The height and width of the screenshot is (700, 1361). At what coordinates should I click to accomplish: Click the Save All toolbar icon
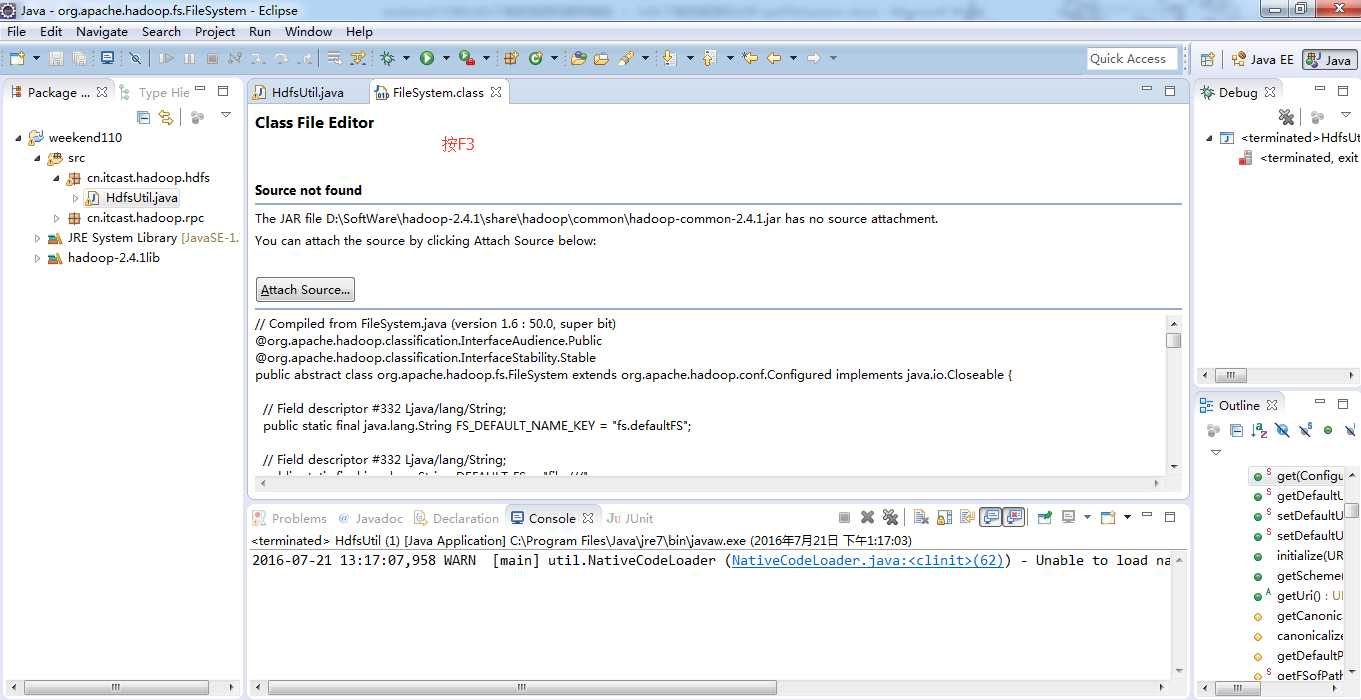(79, 58)
